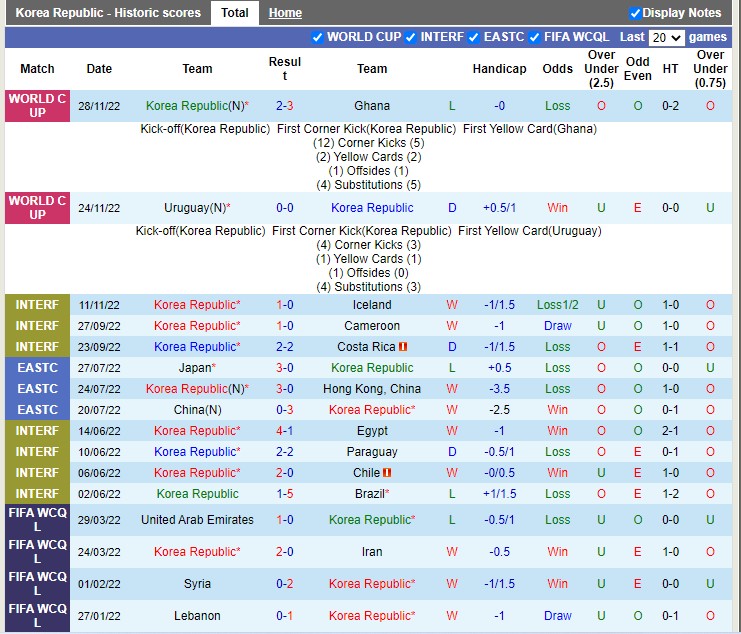Click the Date column header
Viewport: 741px width, 634px height.
tap(99, 69)
